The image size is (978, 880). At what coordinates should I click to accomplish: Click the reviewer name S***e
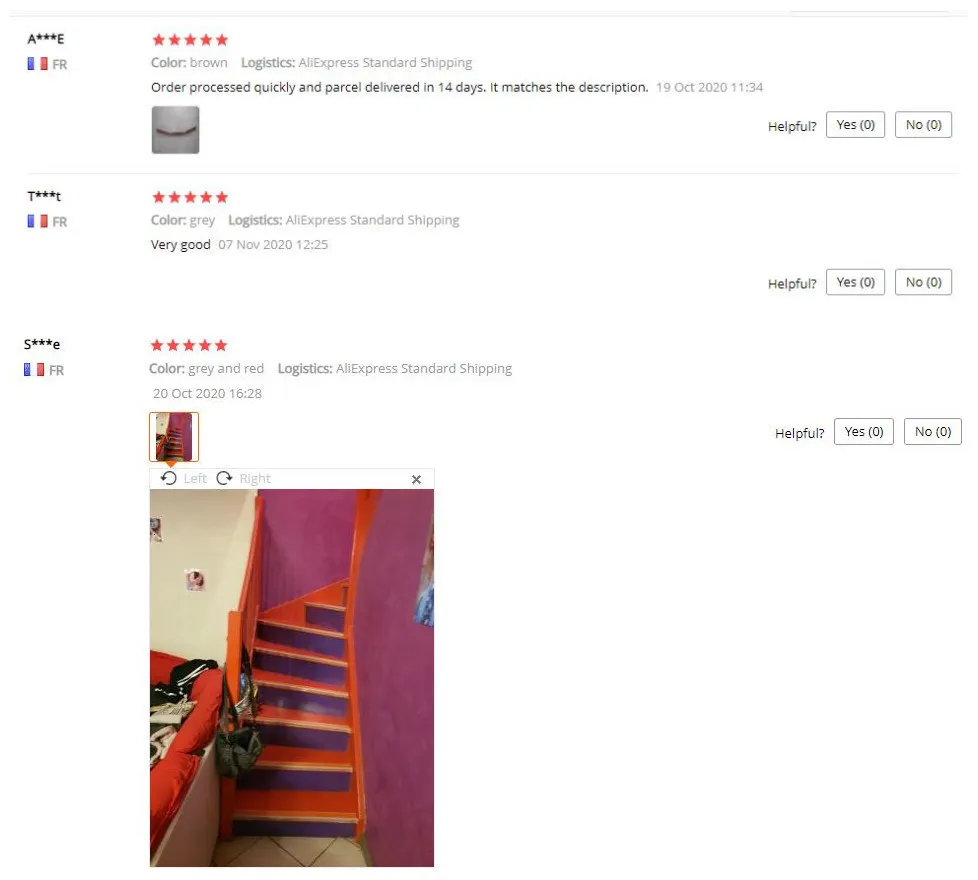click(42, 344)
